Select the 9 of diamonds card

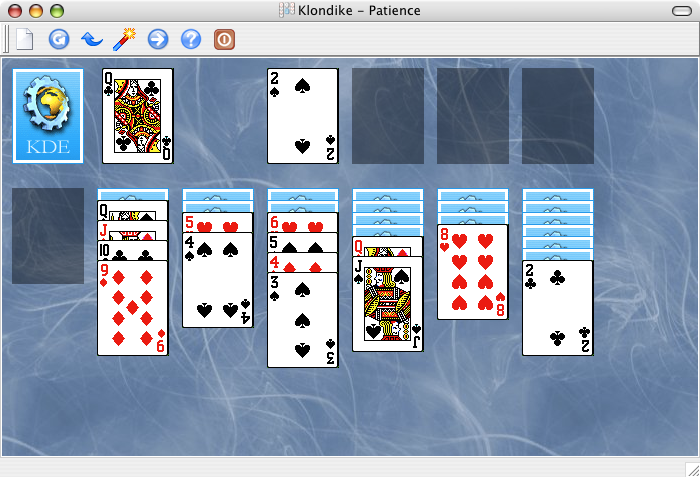point(133,308)
